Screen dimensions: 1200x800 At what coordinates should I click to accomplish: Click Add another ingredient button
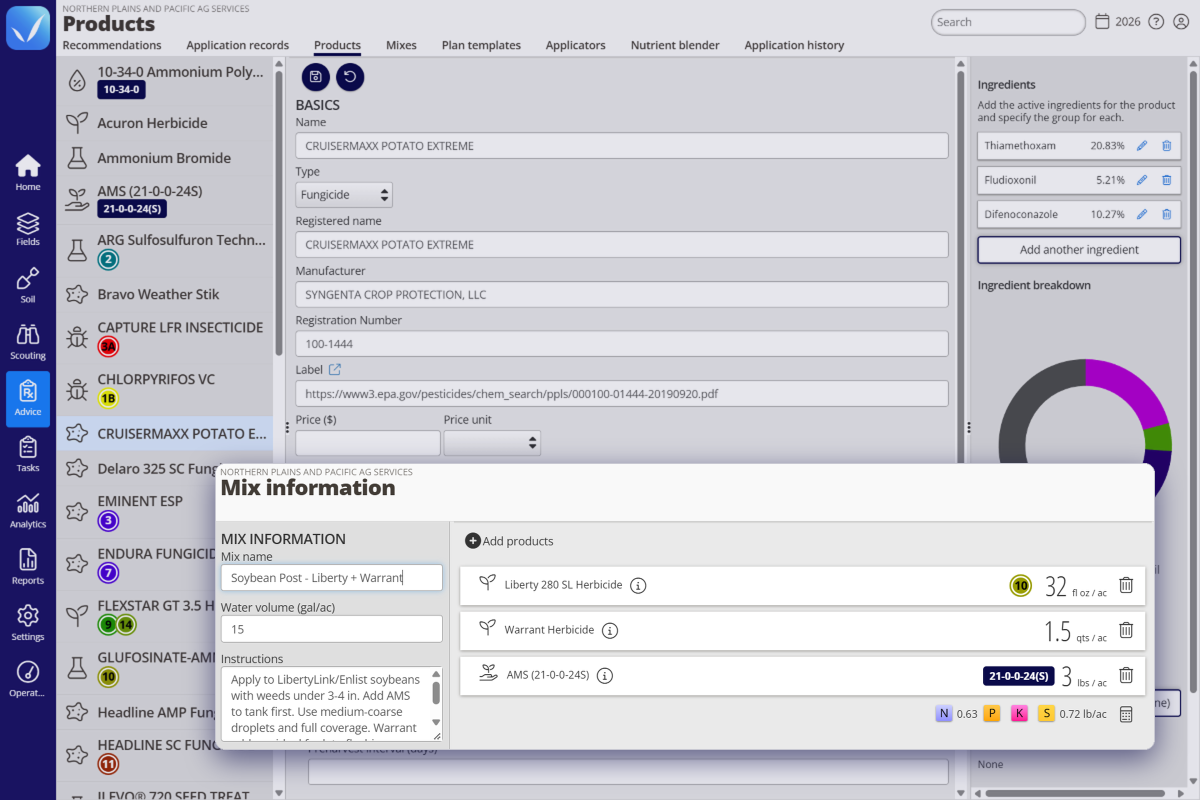[x=1079, y=250]
